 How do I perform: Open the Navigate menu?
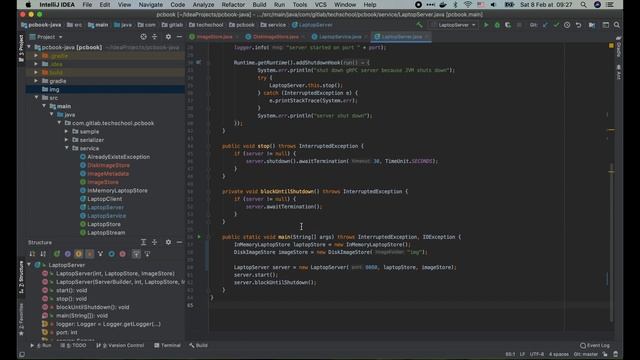[151, 5]
